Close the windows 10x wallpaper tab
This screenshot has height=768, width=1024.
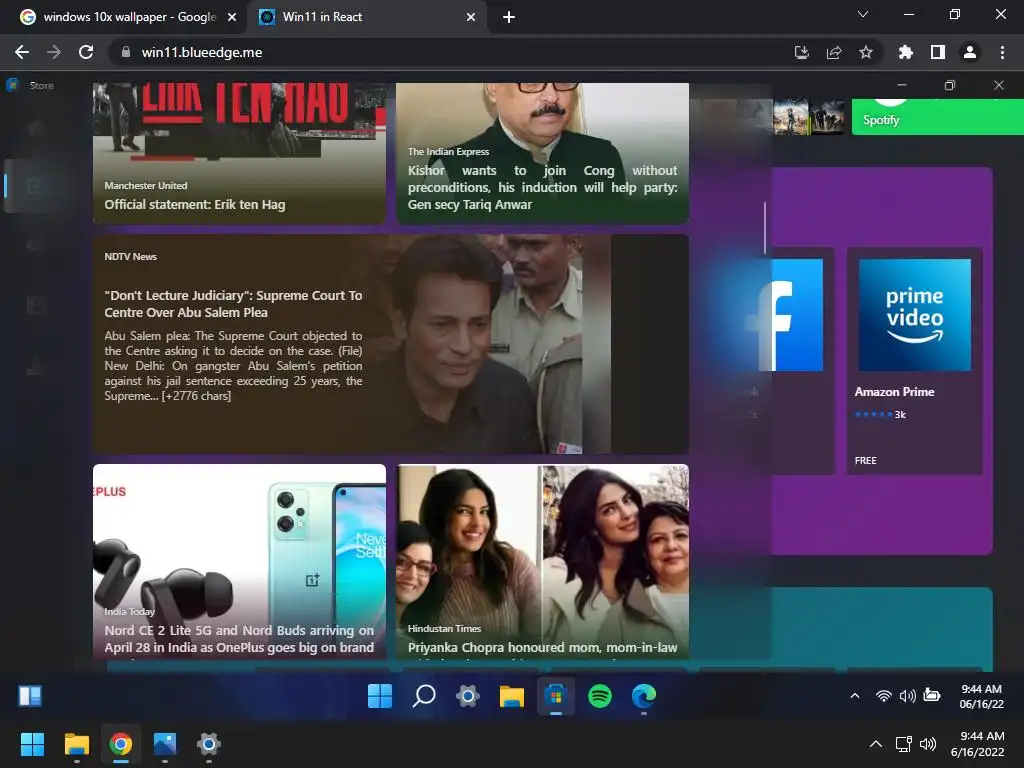tap(232, 17)
